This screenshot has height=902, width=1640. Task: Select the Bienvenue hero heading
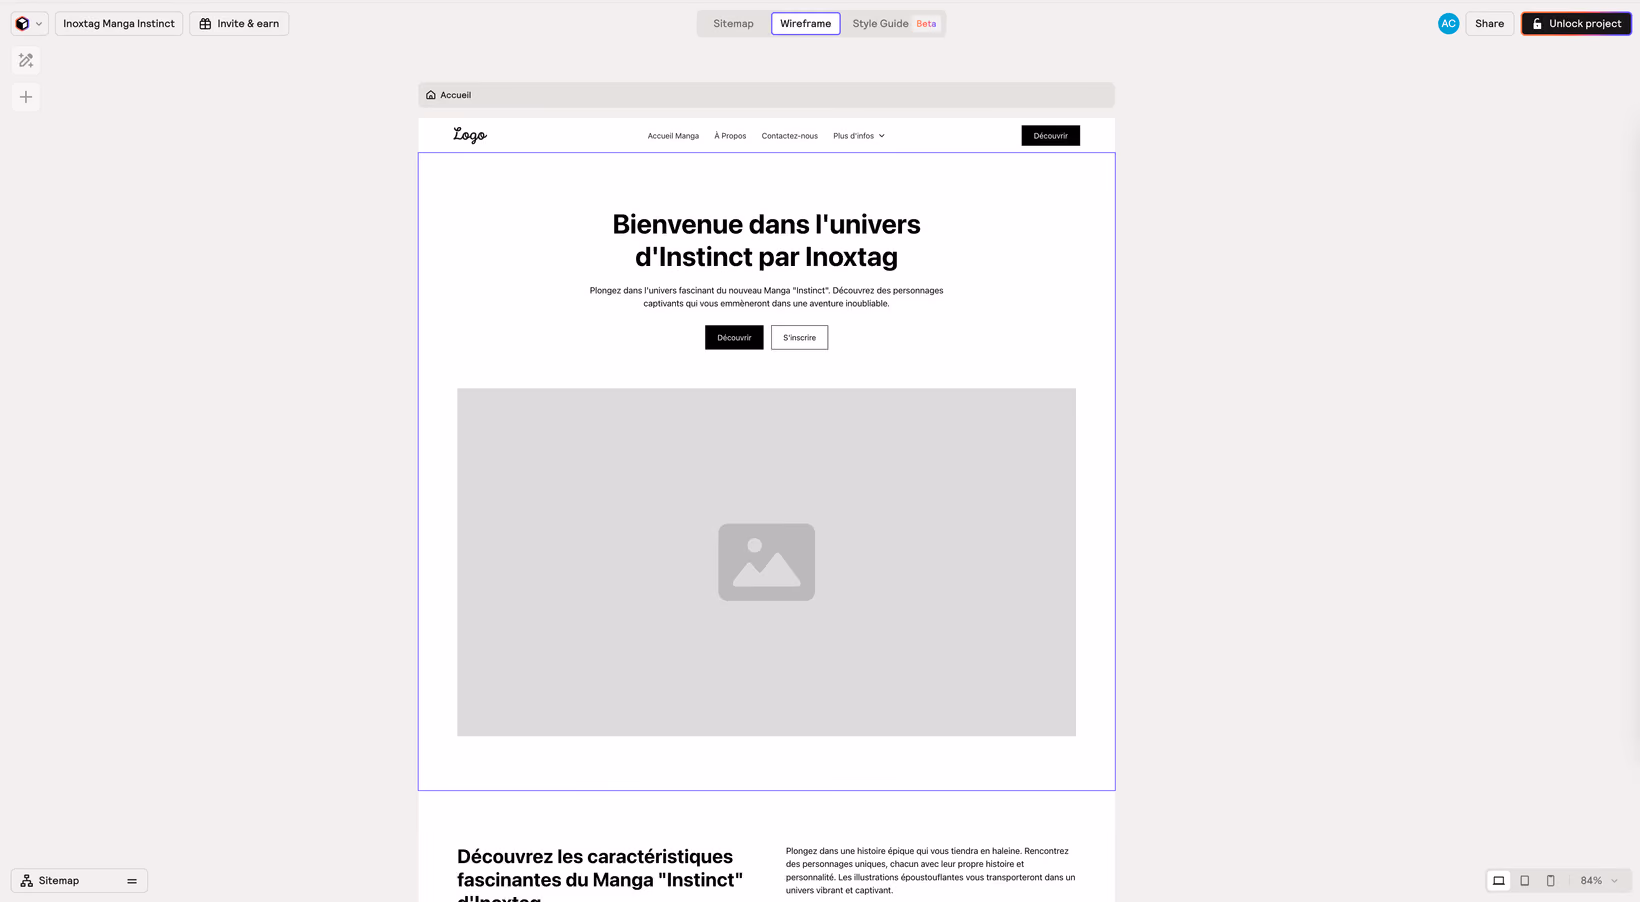click(x=766, y=240)
